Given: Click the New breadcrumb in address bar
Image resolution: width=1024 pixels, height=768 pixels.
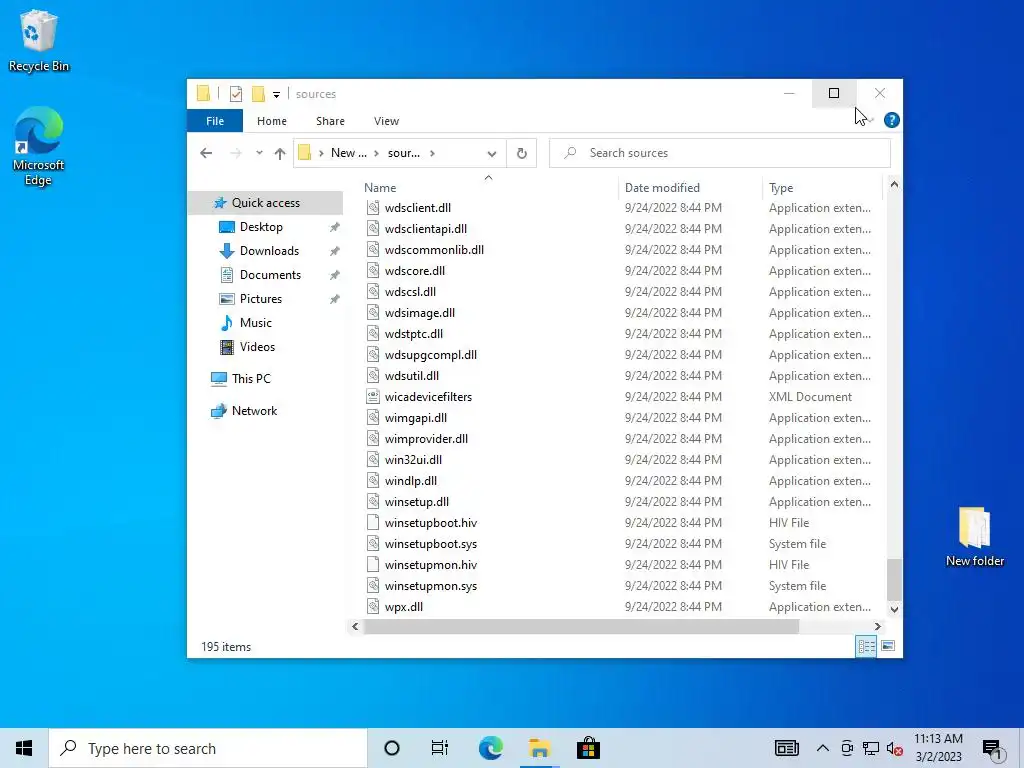Looking at the screenshot, I should [x=348, y=153].
